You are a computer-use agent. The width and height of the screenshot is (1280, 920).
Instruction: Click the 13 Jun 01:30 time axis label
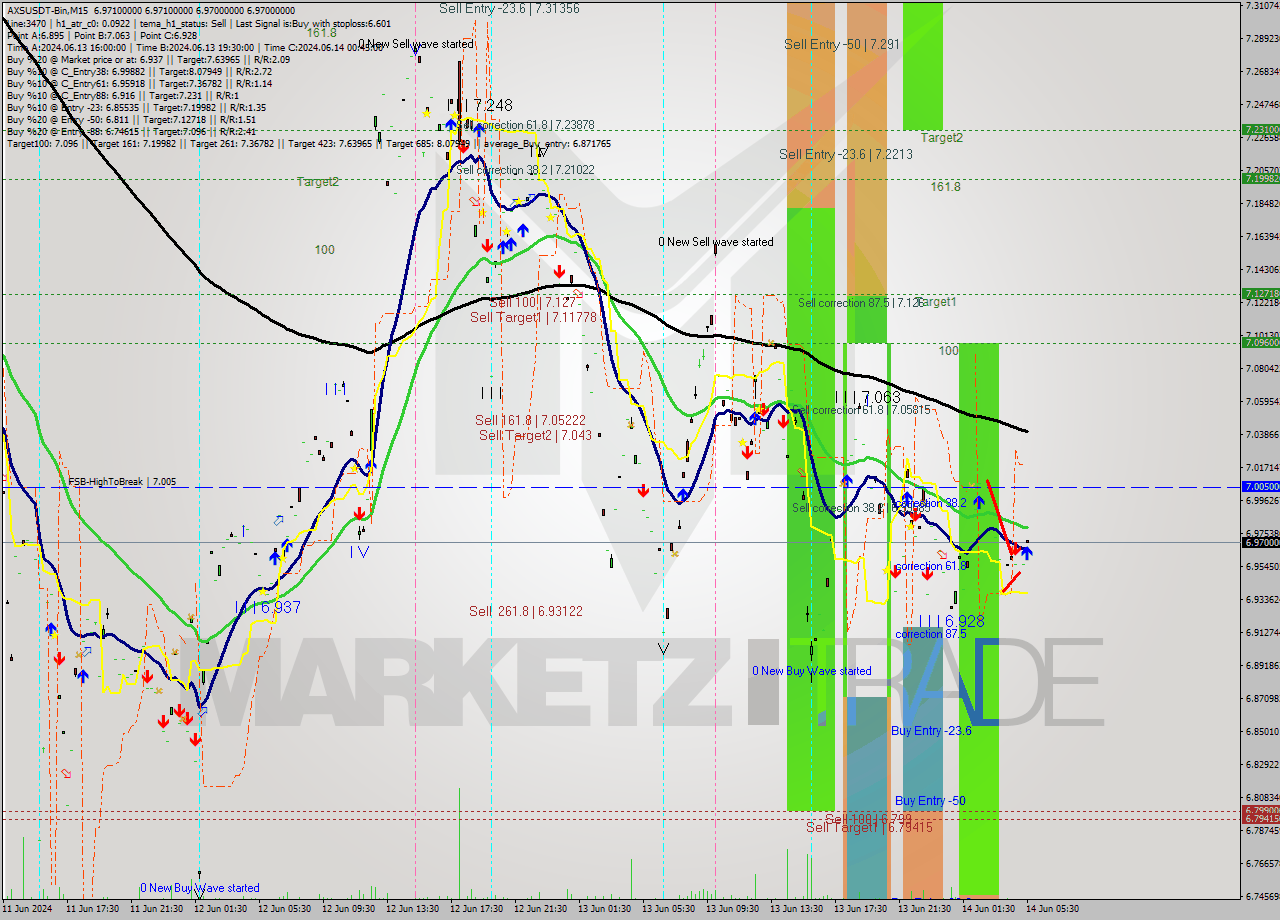tap(606, 909)
